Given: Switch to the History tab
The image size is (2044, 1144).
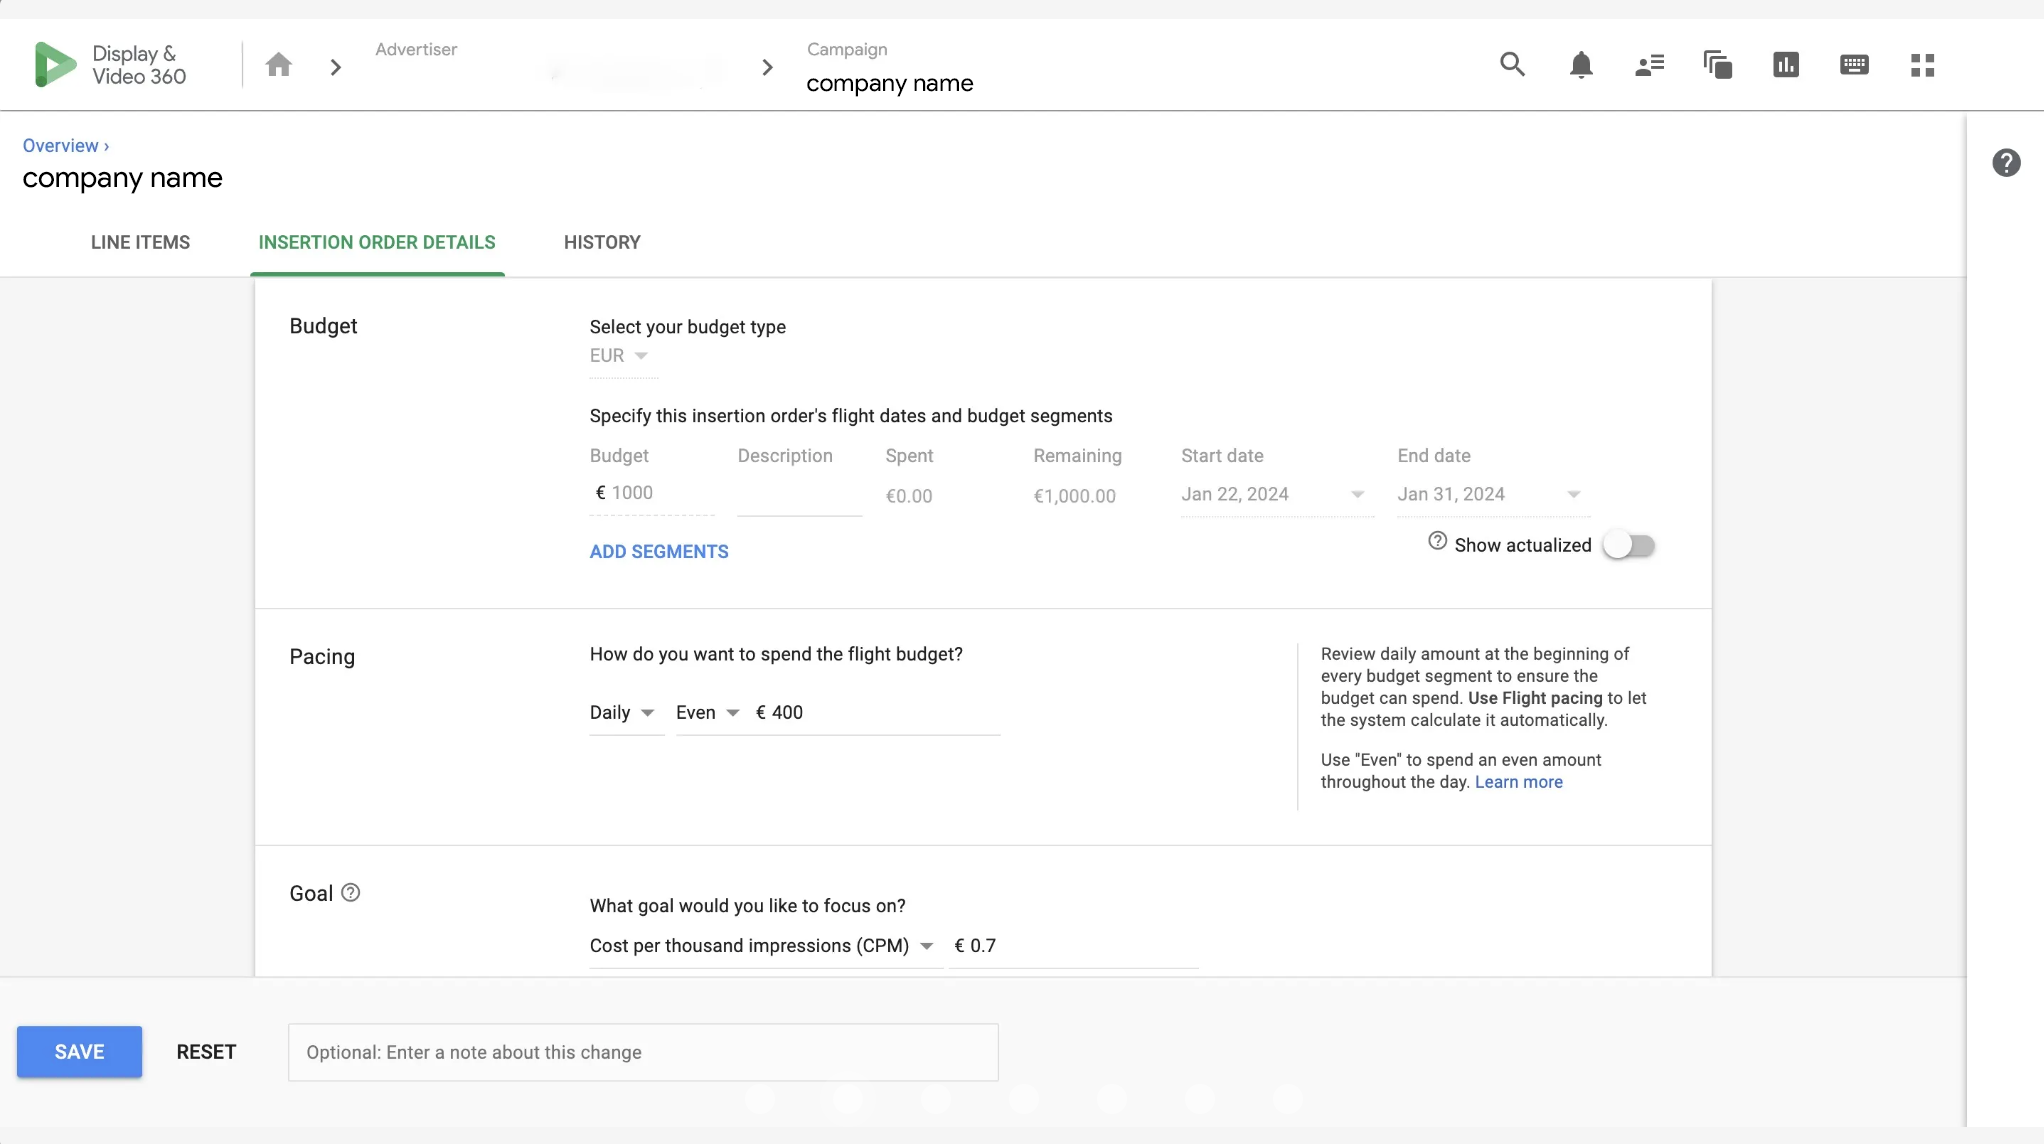Looking at the screenshot, I should [x=602, y=243].
